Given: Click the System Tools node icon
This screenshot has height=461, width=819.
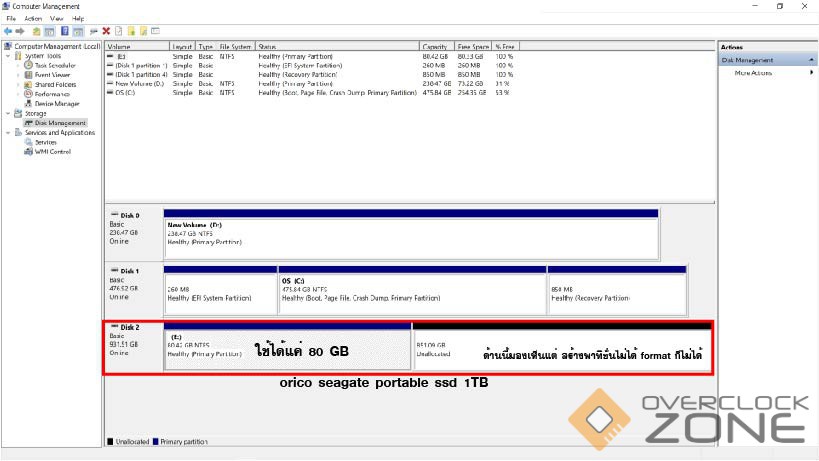Looking at the screenshot, I should pos(18,56).
